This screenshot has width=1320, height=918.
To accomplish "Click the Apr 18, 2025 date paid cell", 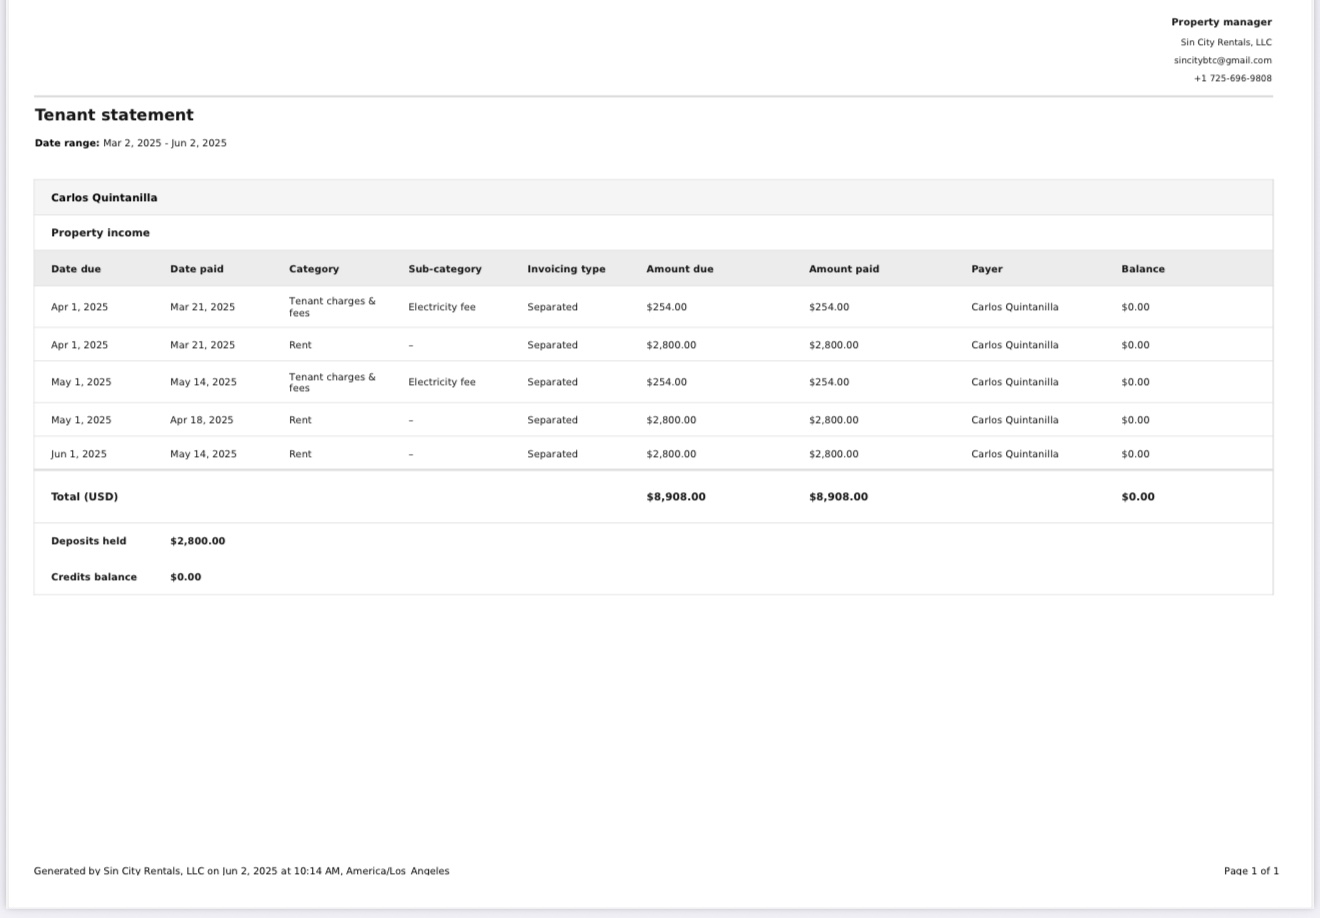I will (x=201, y=420).
